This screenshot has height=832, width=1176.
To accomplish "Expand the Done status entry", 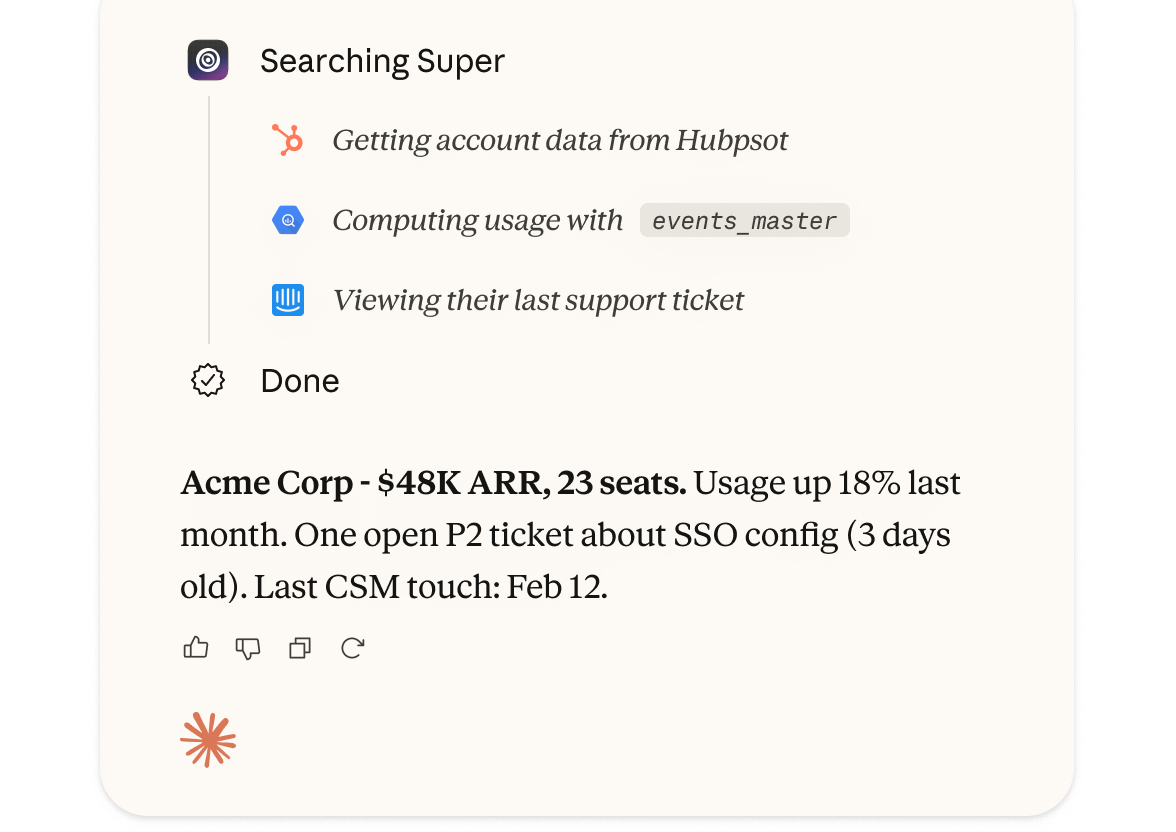I will 299,380.
